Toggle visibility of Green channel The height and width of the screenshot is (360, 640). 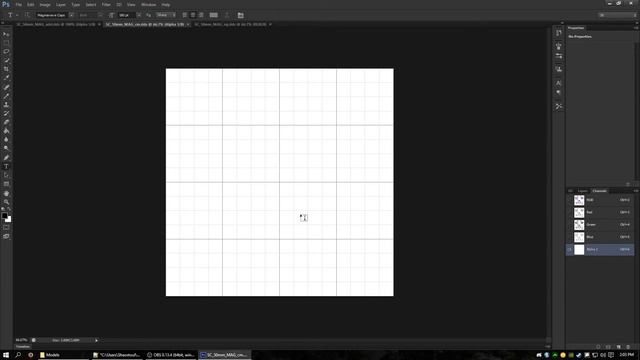(570, 224)
